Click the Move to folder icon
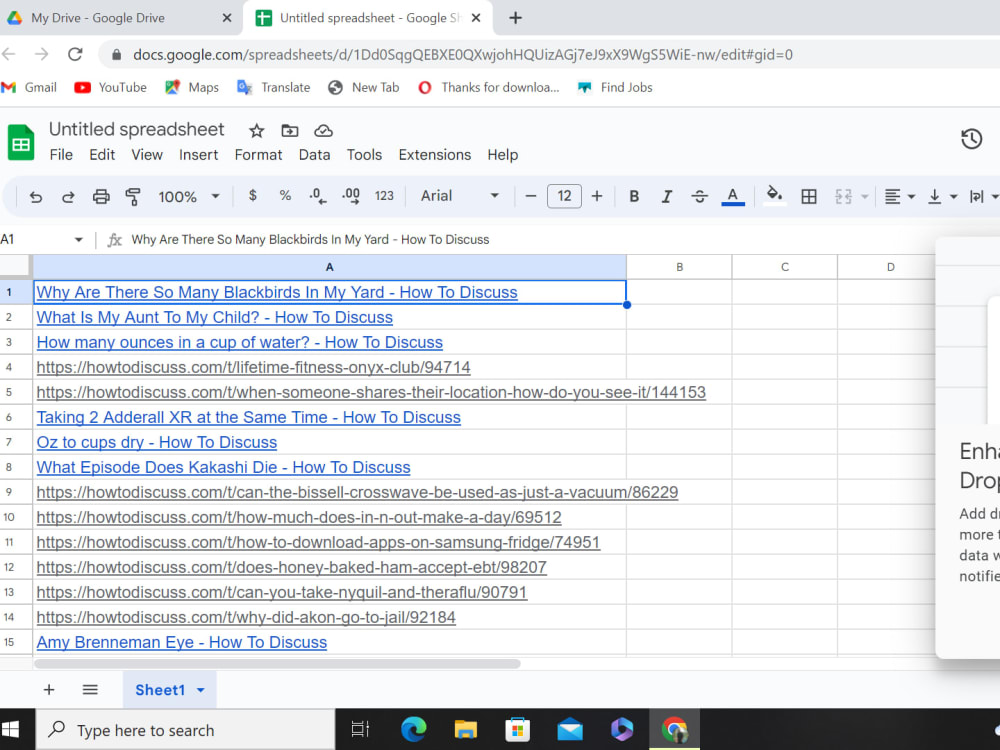The width and height of the screenshot is (1000, 750). click(290, 131)
